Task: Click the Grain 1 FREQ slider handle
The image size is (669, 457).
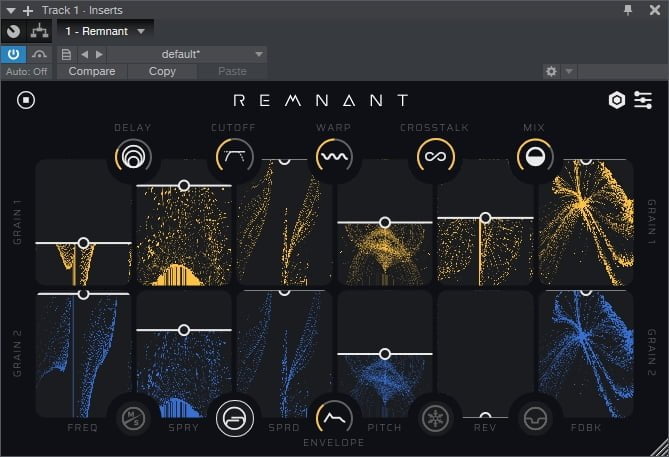Action: click(x=83, y=243)
